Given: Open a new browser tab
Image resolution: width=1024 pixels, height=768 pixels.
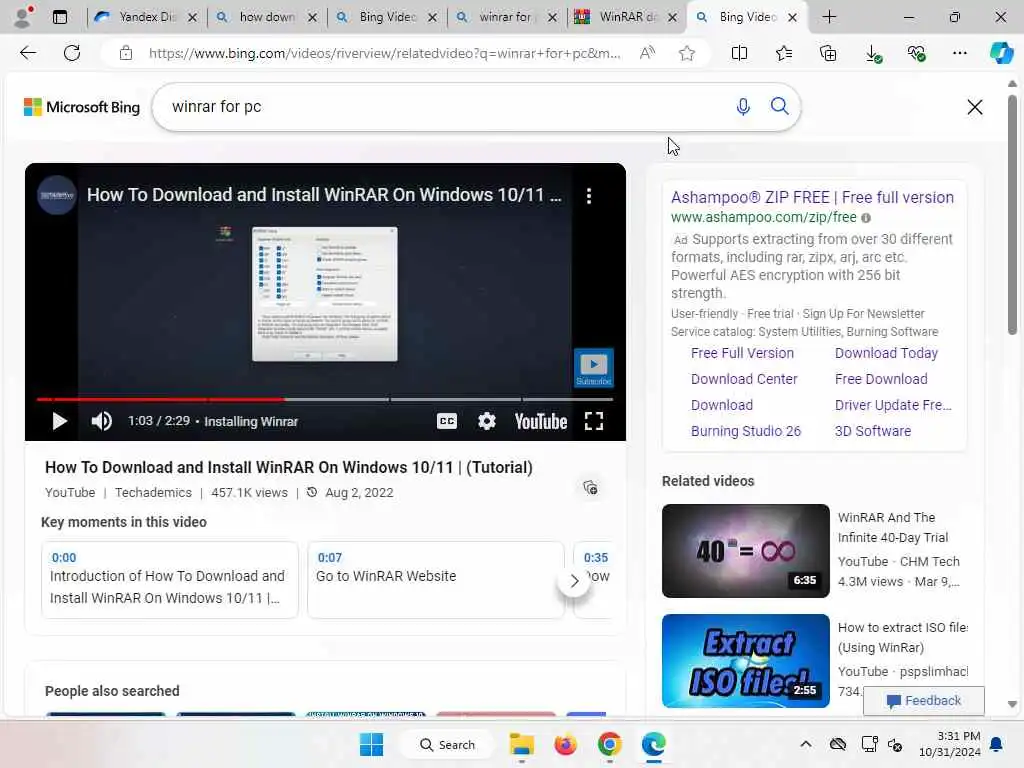Looking at the screenshot, I should [829, 17].
